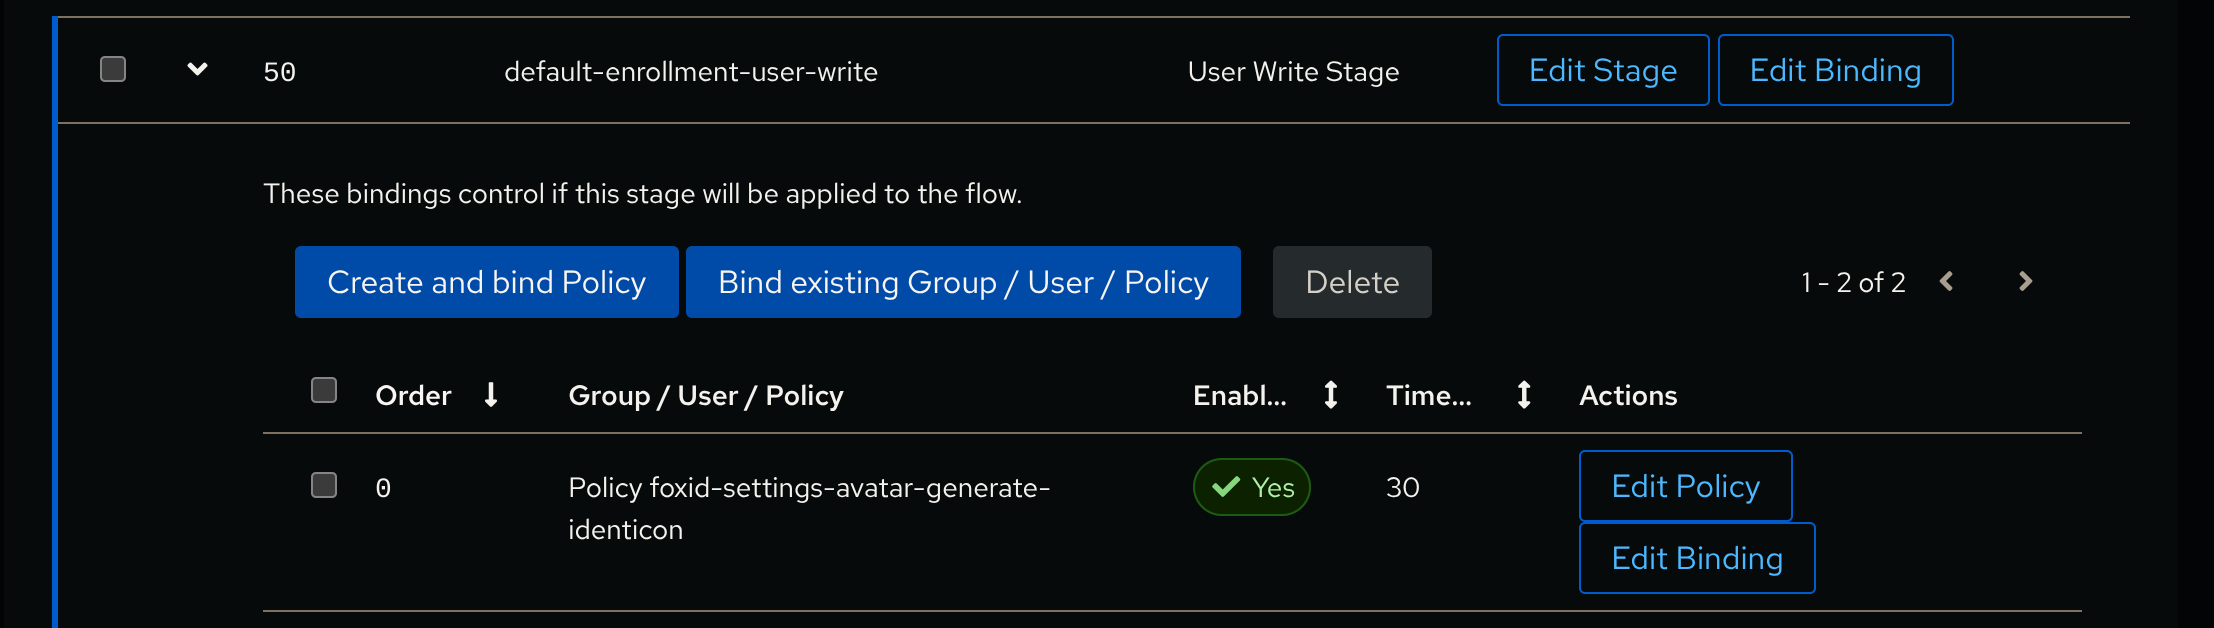Click the green Yes enabled badge
Screen dimensions: 2214x628
(x=1252, y=487)
